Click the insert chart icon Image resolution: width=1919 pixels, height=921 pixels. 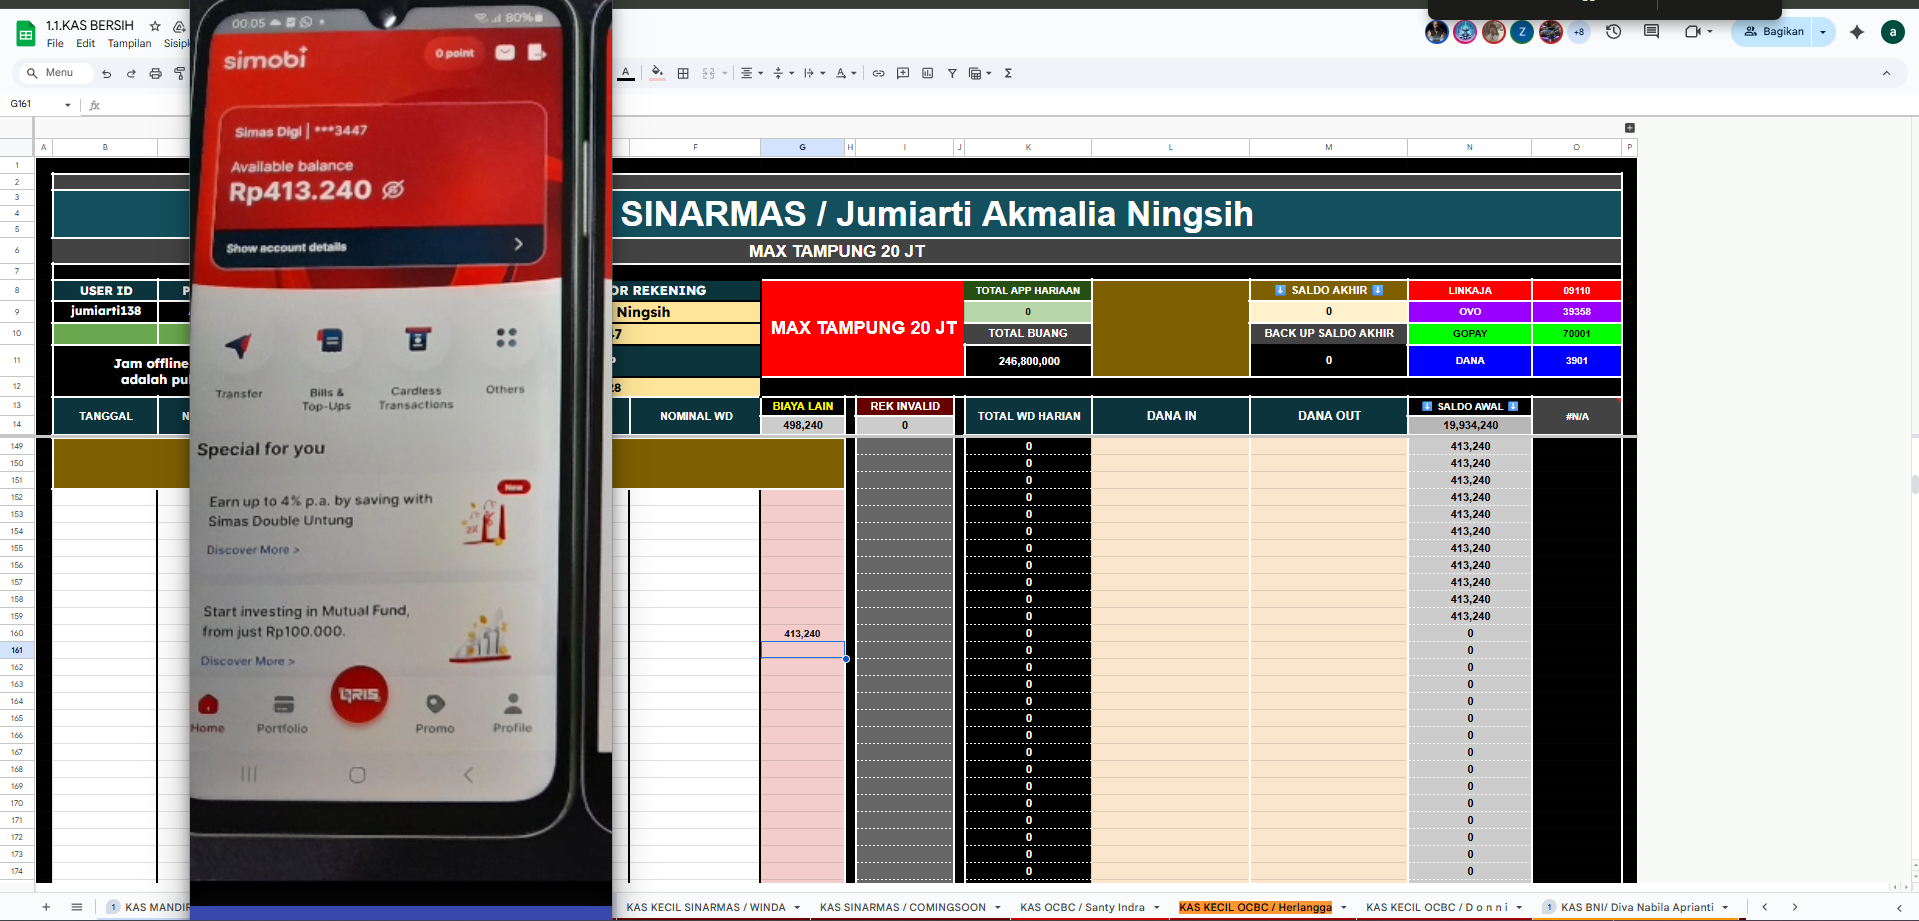coord(927,73)
